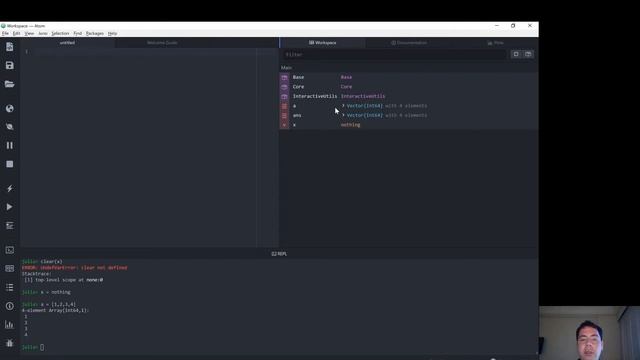
Task: Open the Find menu
Action: (78, 33)
